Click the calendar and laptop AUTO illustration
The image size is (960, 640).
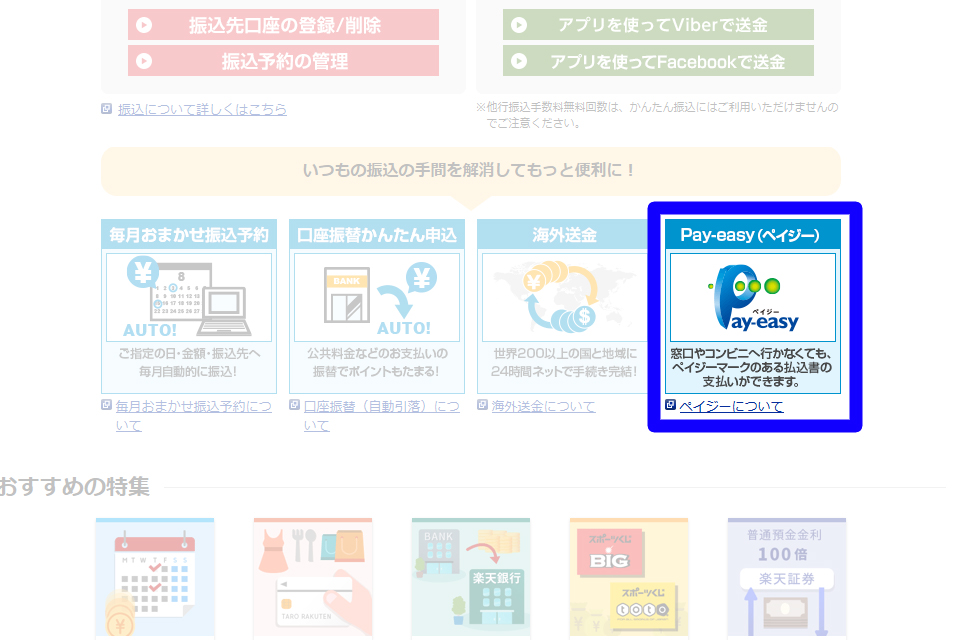pos(189,298)
